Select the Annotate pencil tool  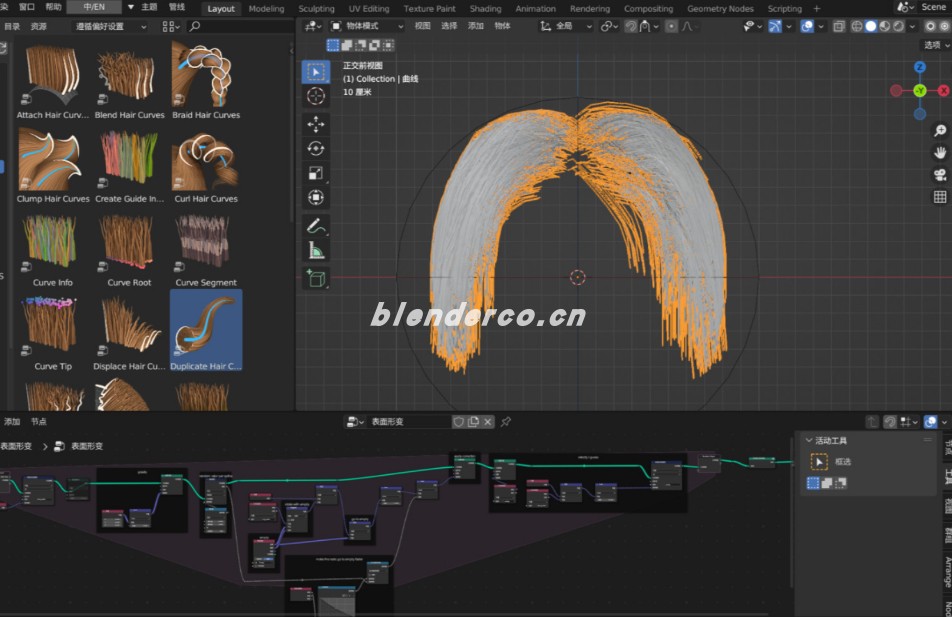click(x=316, y=226)
